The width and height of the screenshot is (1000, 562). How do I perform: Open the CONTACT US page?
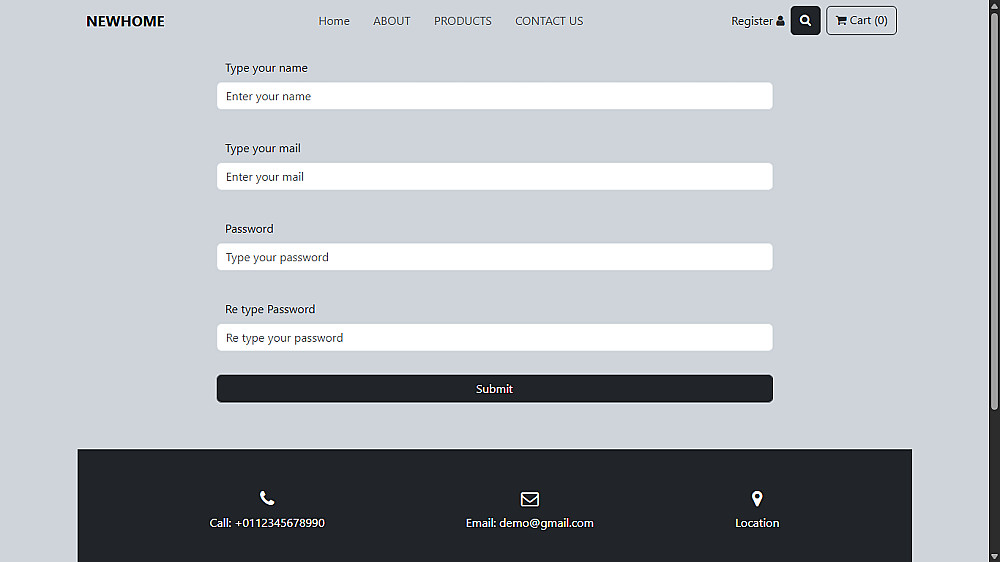pyautogui.click(x=549, y=21)
